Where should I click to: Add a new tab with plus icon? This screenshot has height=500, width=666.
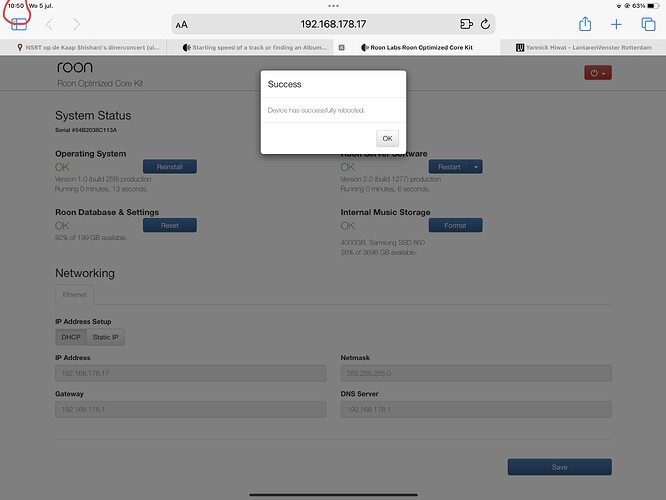click(x=616, y=24)
